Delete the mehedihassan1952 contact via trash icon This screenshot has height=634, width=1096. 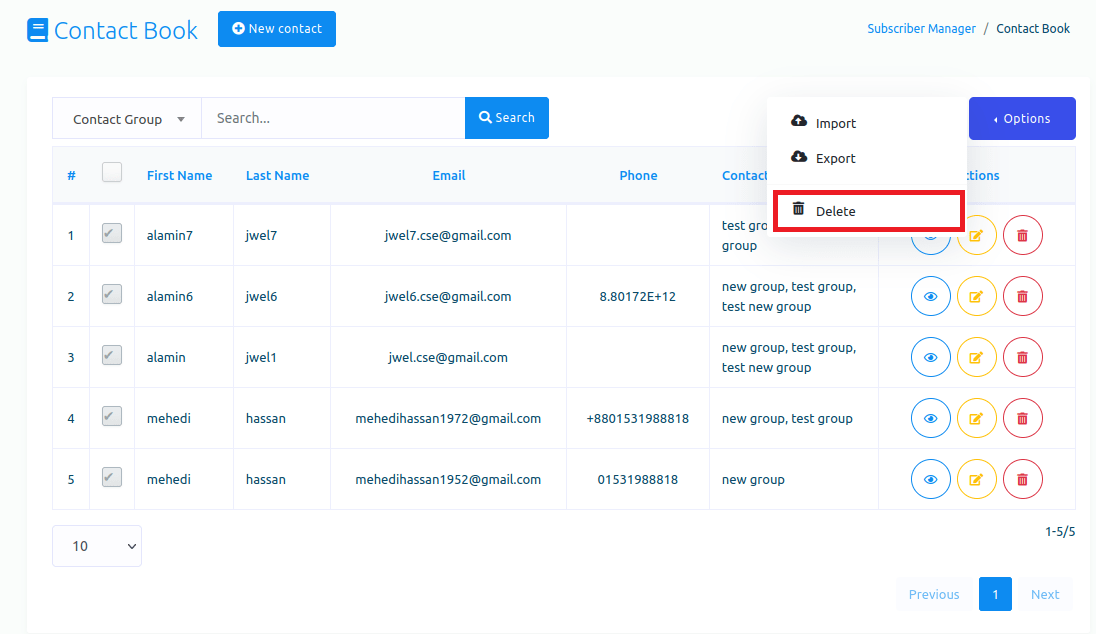coord(1022,480)
